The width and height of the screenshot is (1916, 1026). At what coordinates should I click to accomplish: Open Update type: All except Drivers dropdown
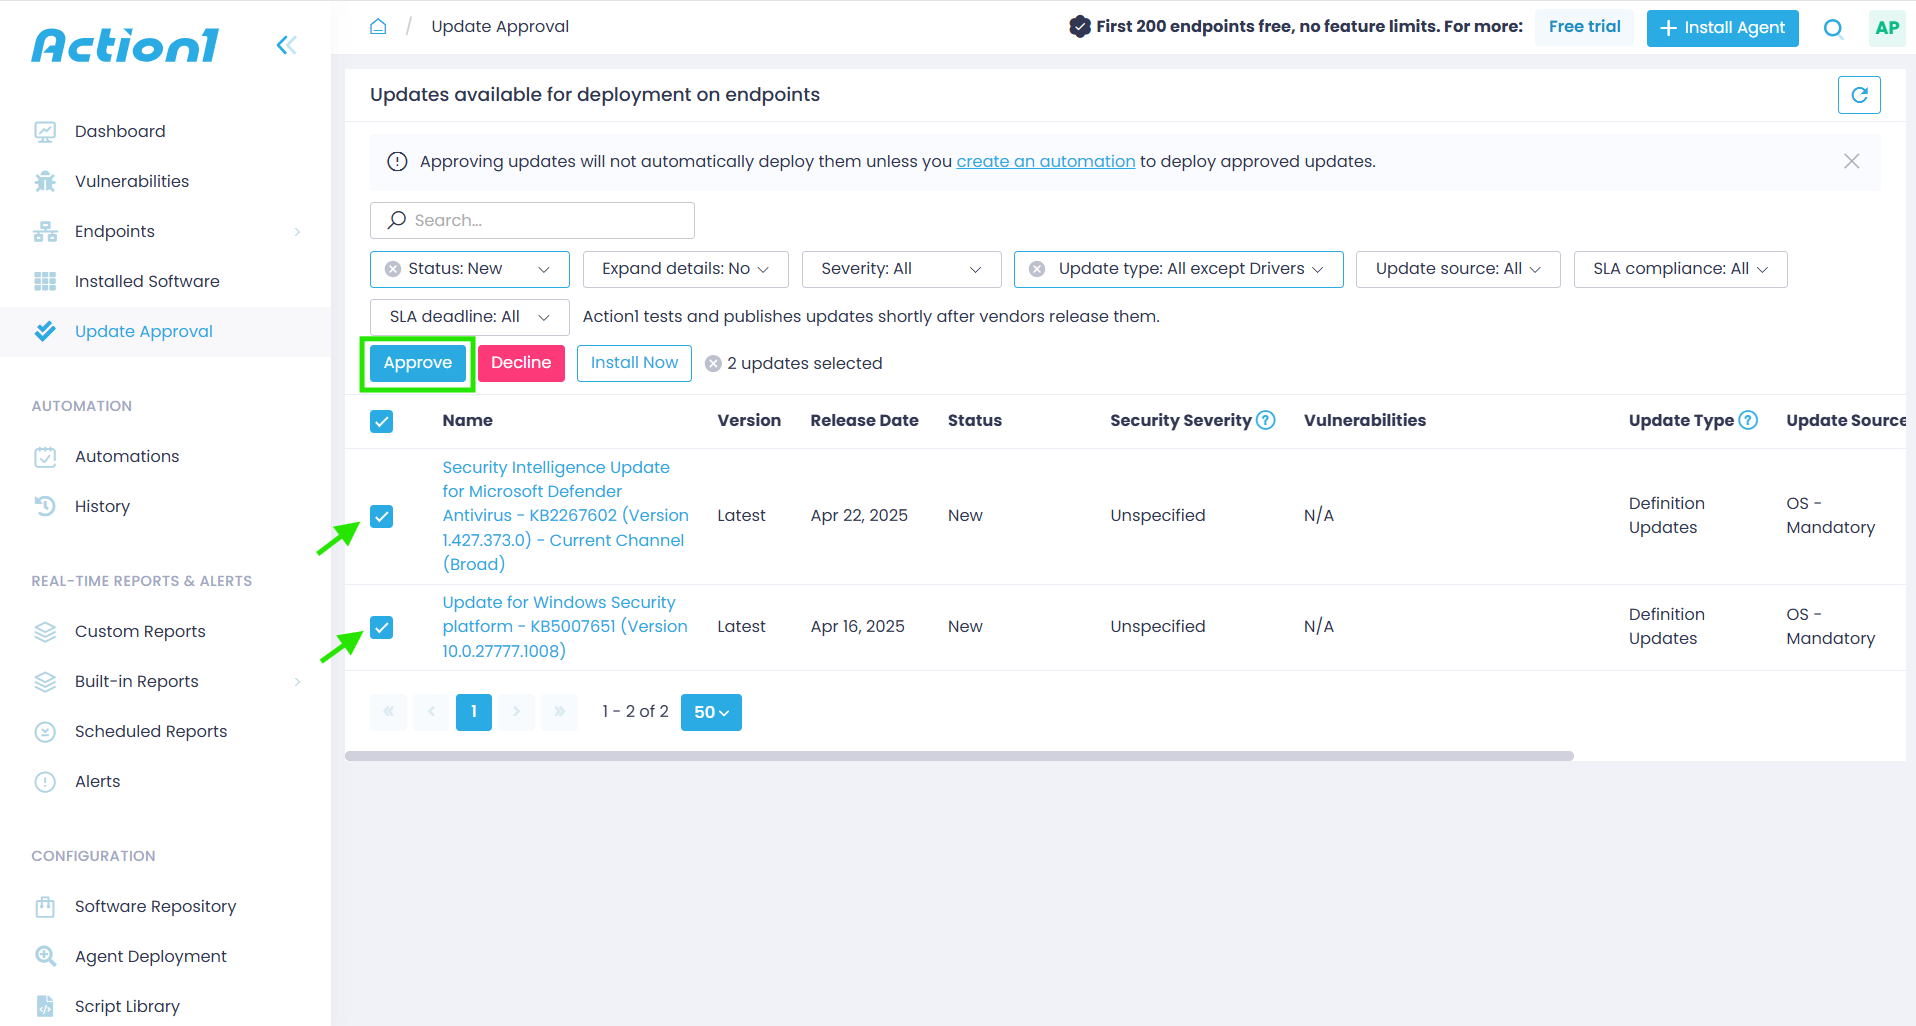coord(1179,269)
